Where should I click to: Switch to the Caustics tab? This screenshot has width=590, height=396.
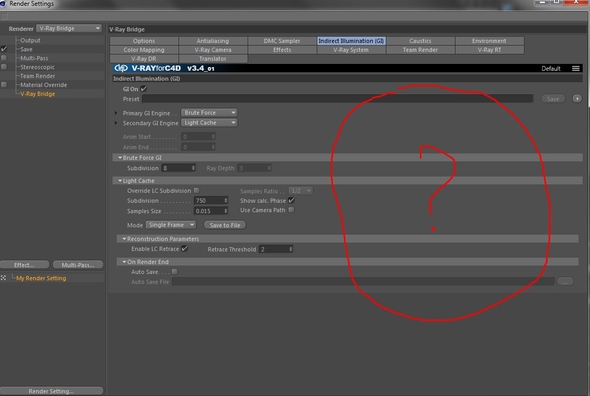tap(420, 41)
